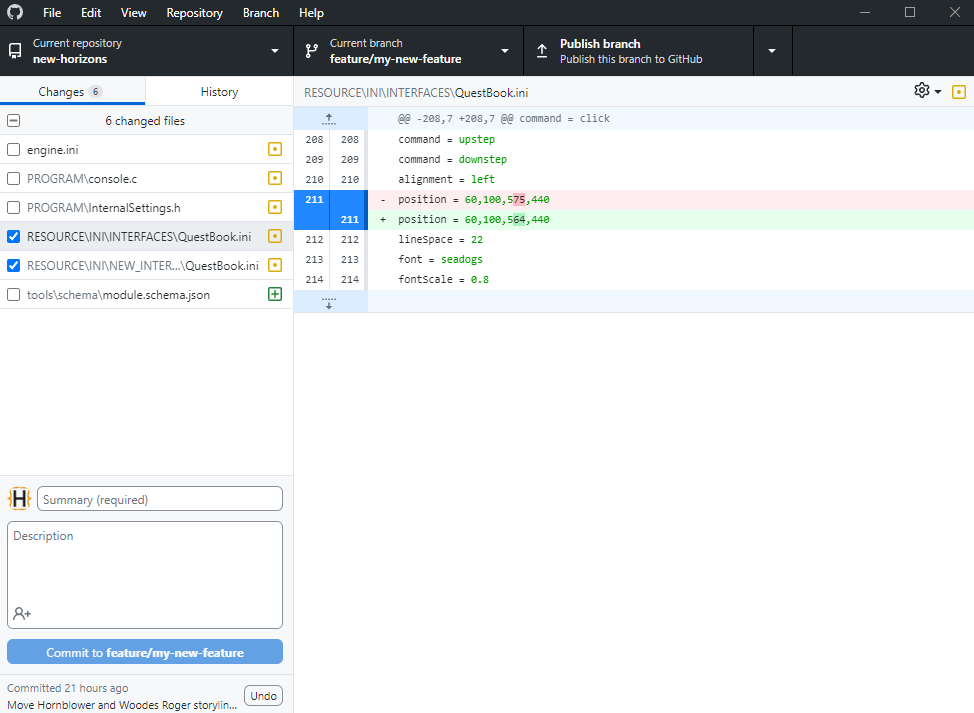Uncheck the NEW_INTER QuestBook.ini checkbox
This screenshot has width=974, height=713.
(x=14, y=266)
